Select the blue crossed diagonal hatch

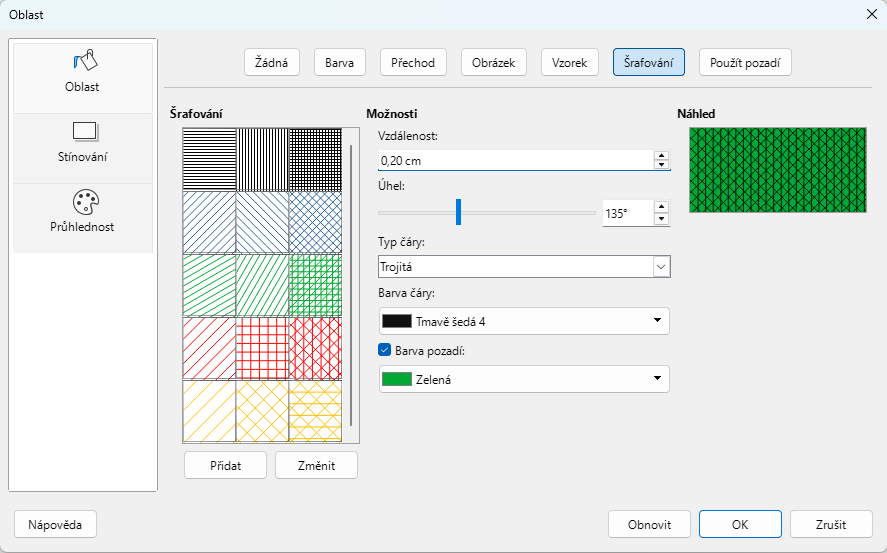pyautogui.click(x=316, y=222)
